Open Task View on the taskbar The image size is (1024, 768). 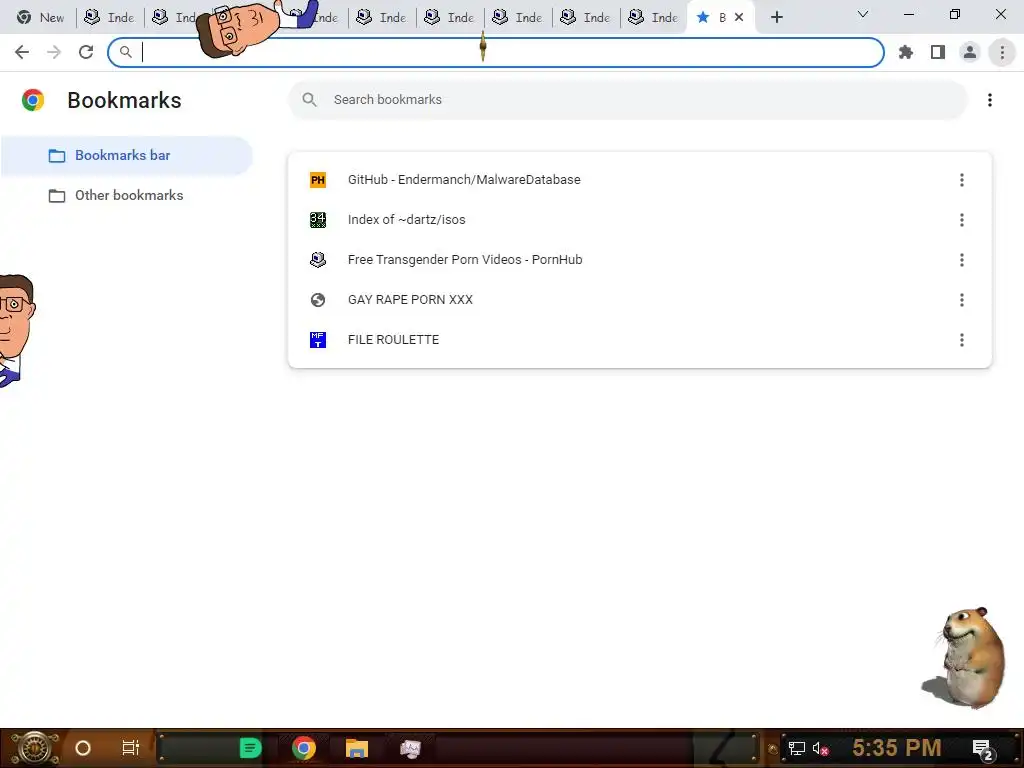tap(131, 748)
